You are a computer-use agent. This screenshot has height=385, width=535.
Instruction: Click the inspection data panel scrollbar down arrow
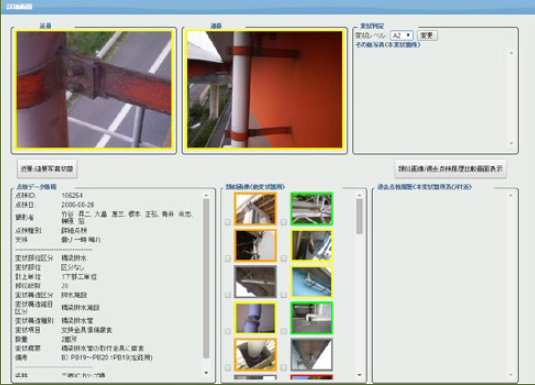(206, 373)
